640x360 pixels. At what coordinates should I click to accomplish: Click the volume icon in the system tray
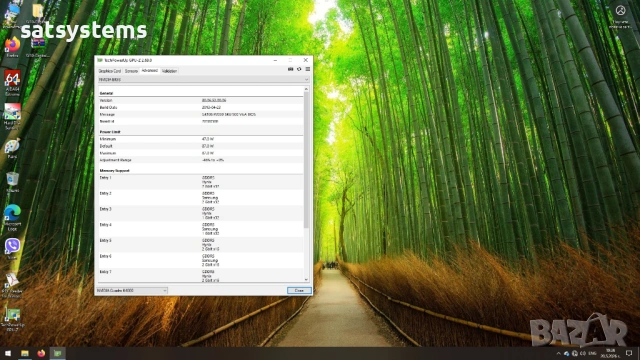pos(583,353)
